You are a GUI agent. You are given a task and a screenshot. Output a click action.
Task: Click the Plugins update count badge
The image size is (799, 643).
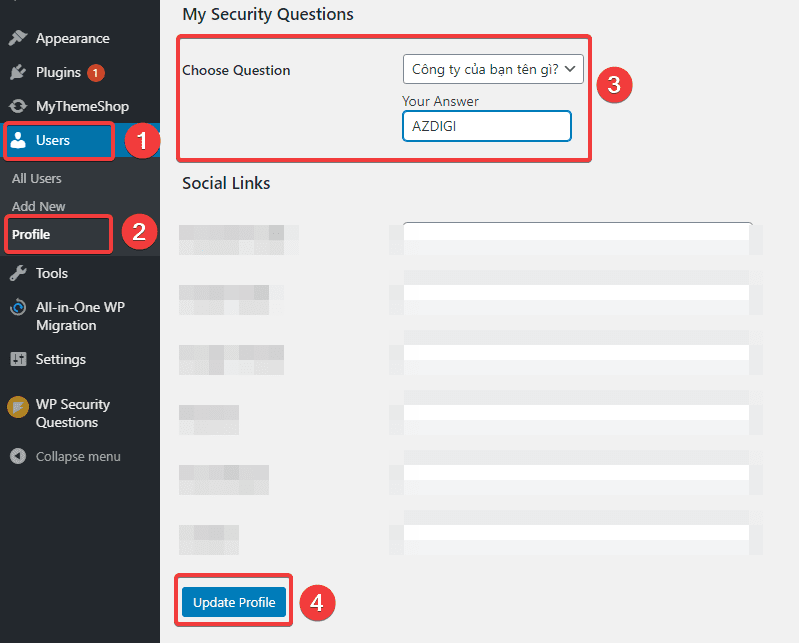96,73
